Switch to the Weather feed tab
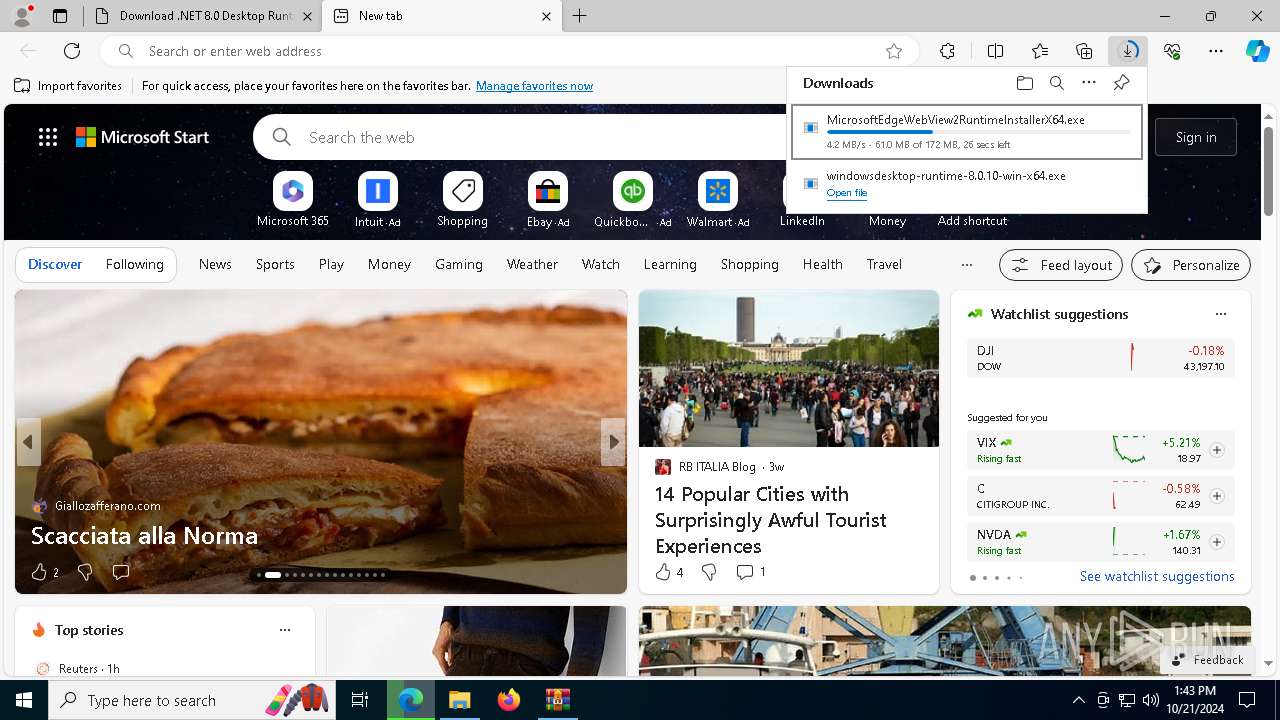This screenshot has height=720, width=1280. [x=532, y=264]
